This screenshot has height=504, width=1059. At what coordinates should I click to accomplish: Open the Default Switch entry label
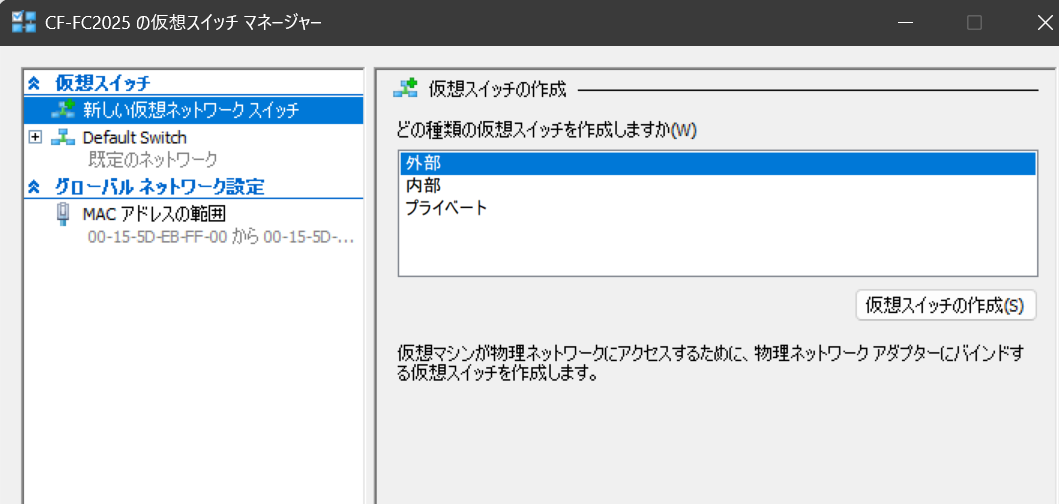tap(134, 137)
